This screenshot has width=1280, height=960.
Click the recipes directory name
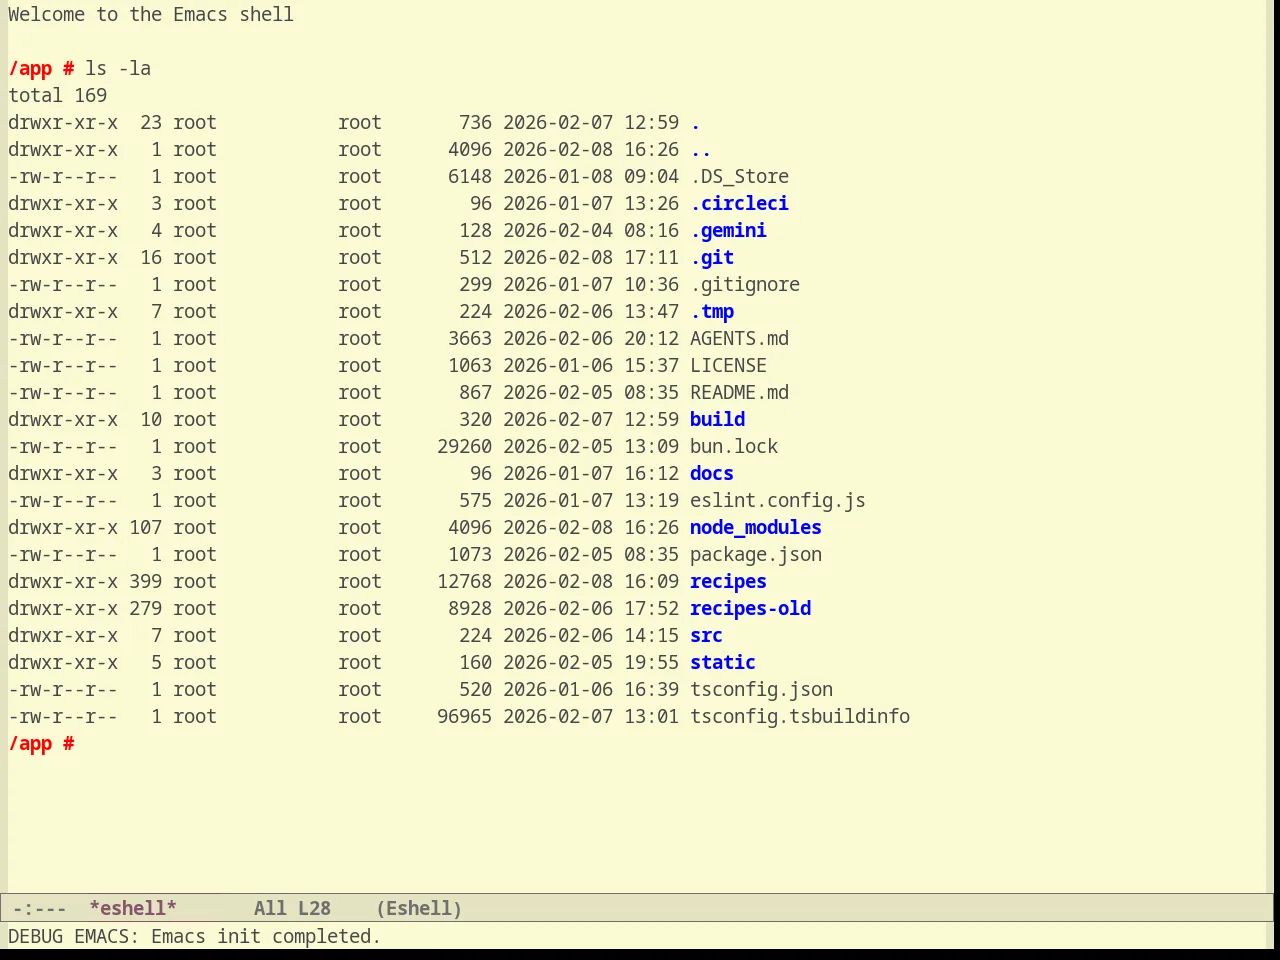click(x=728, y=581)
